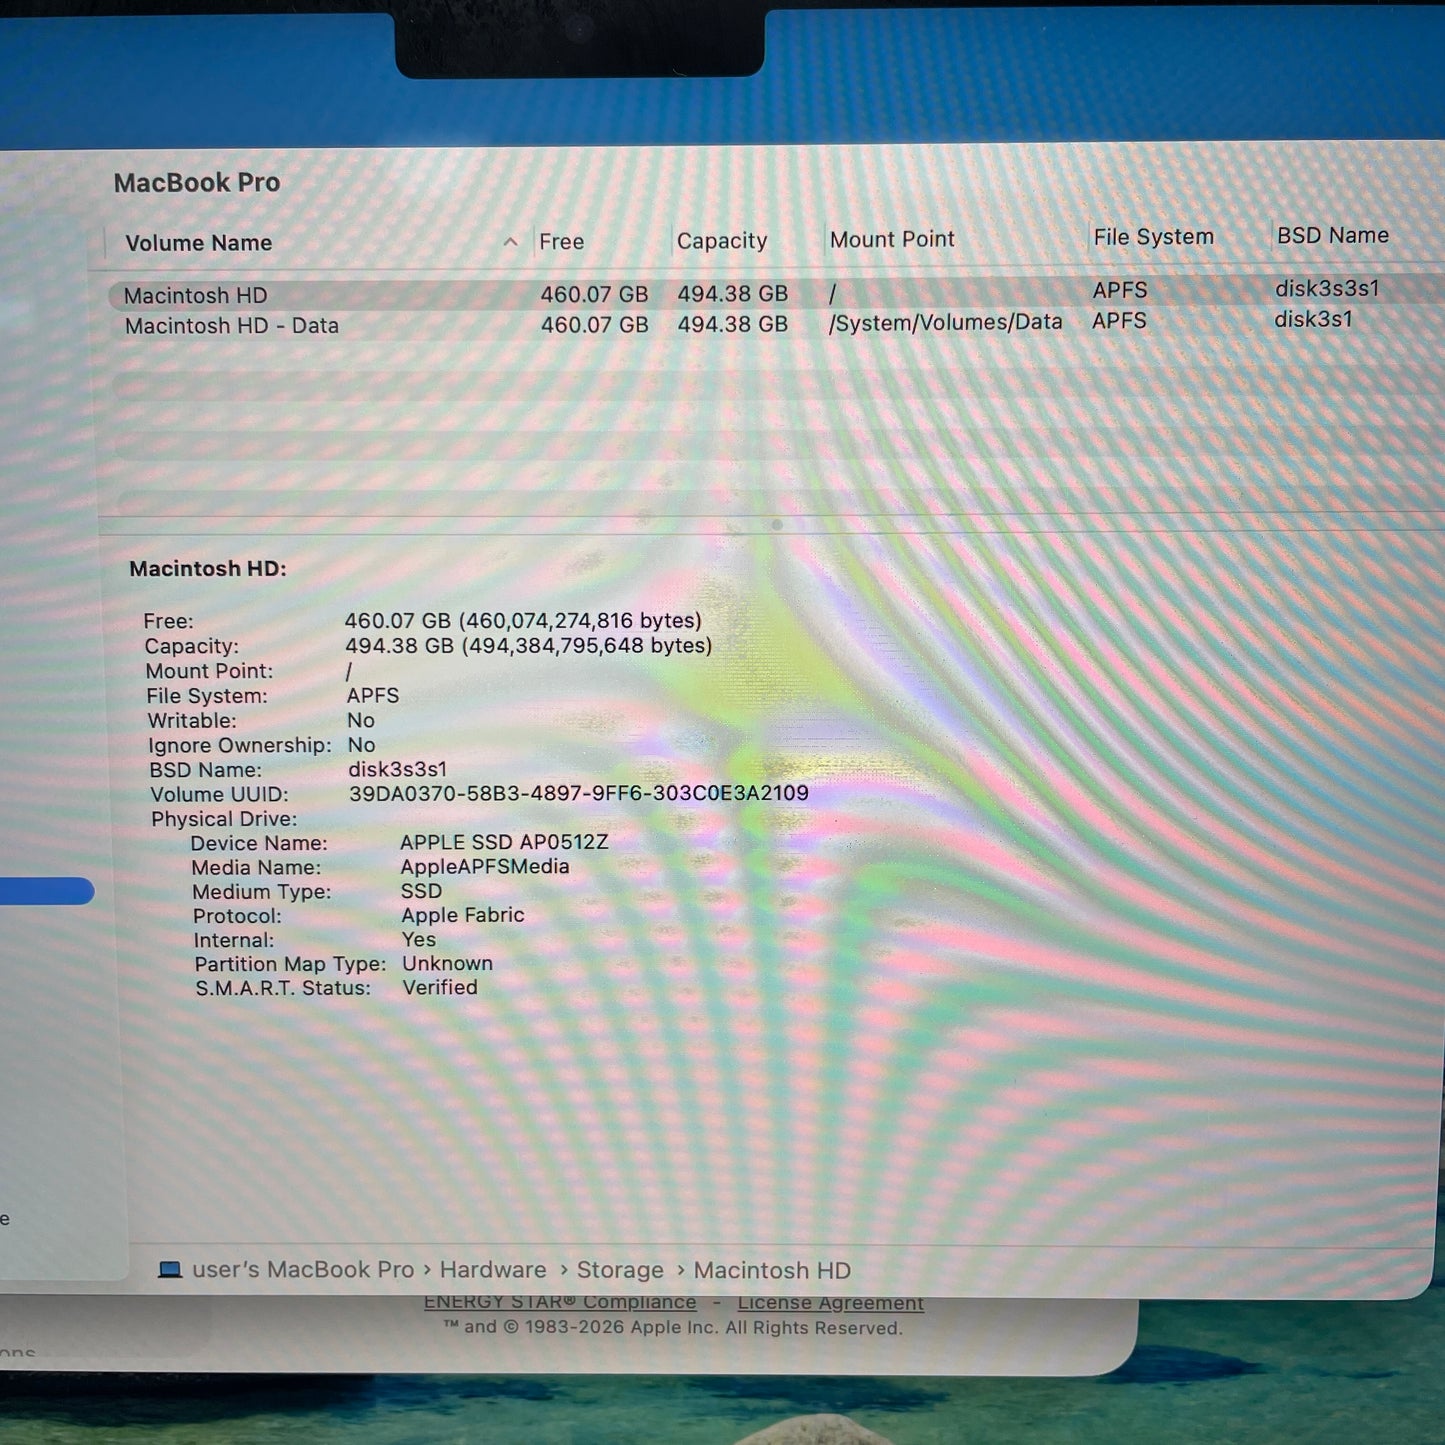
Task: Click the Mount Point column header
Action: [892, 240]
